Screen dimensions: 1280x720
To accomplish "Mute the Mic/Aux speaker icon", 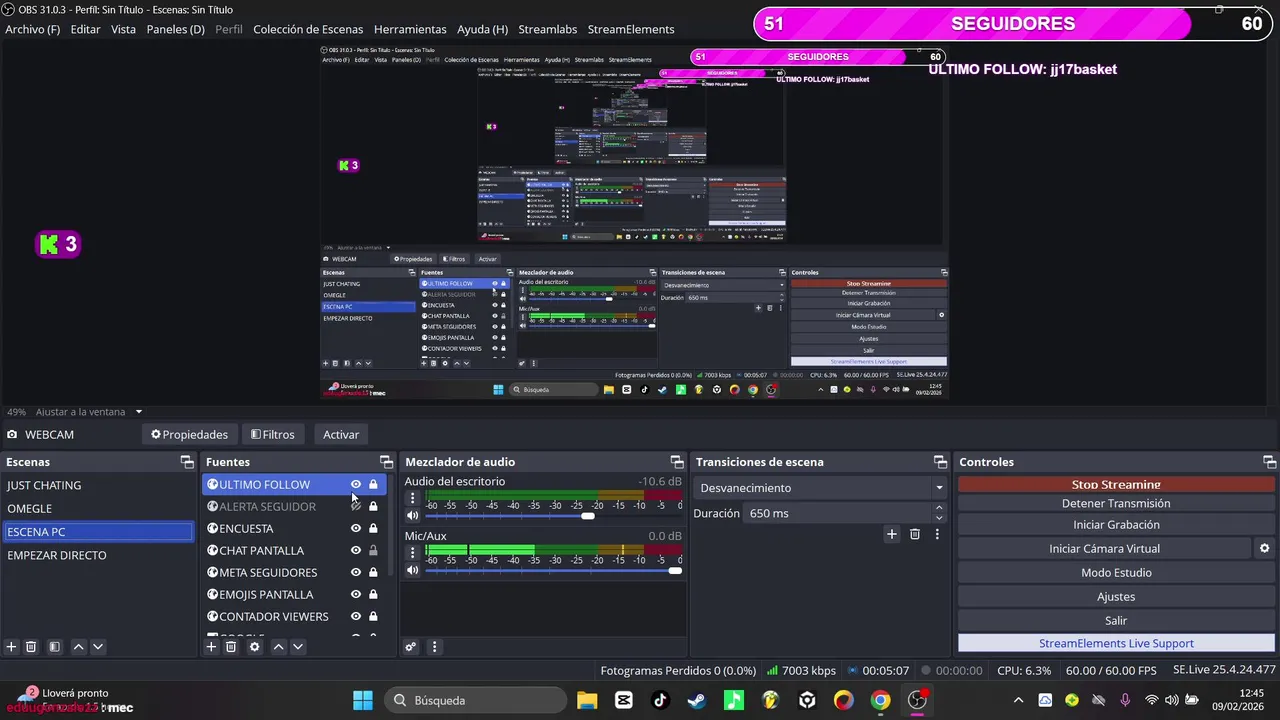I will [412, 570].
